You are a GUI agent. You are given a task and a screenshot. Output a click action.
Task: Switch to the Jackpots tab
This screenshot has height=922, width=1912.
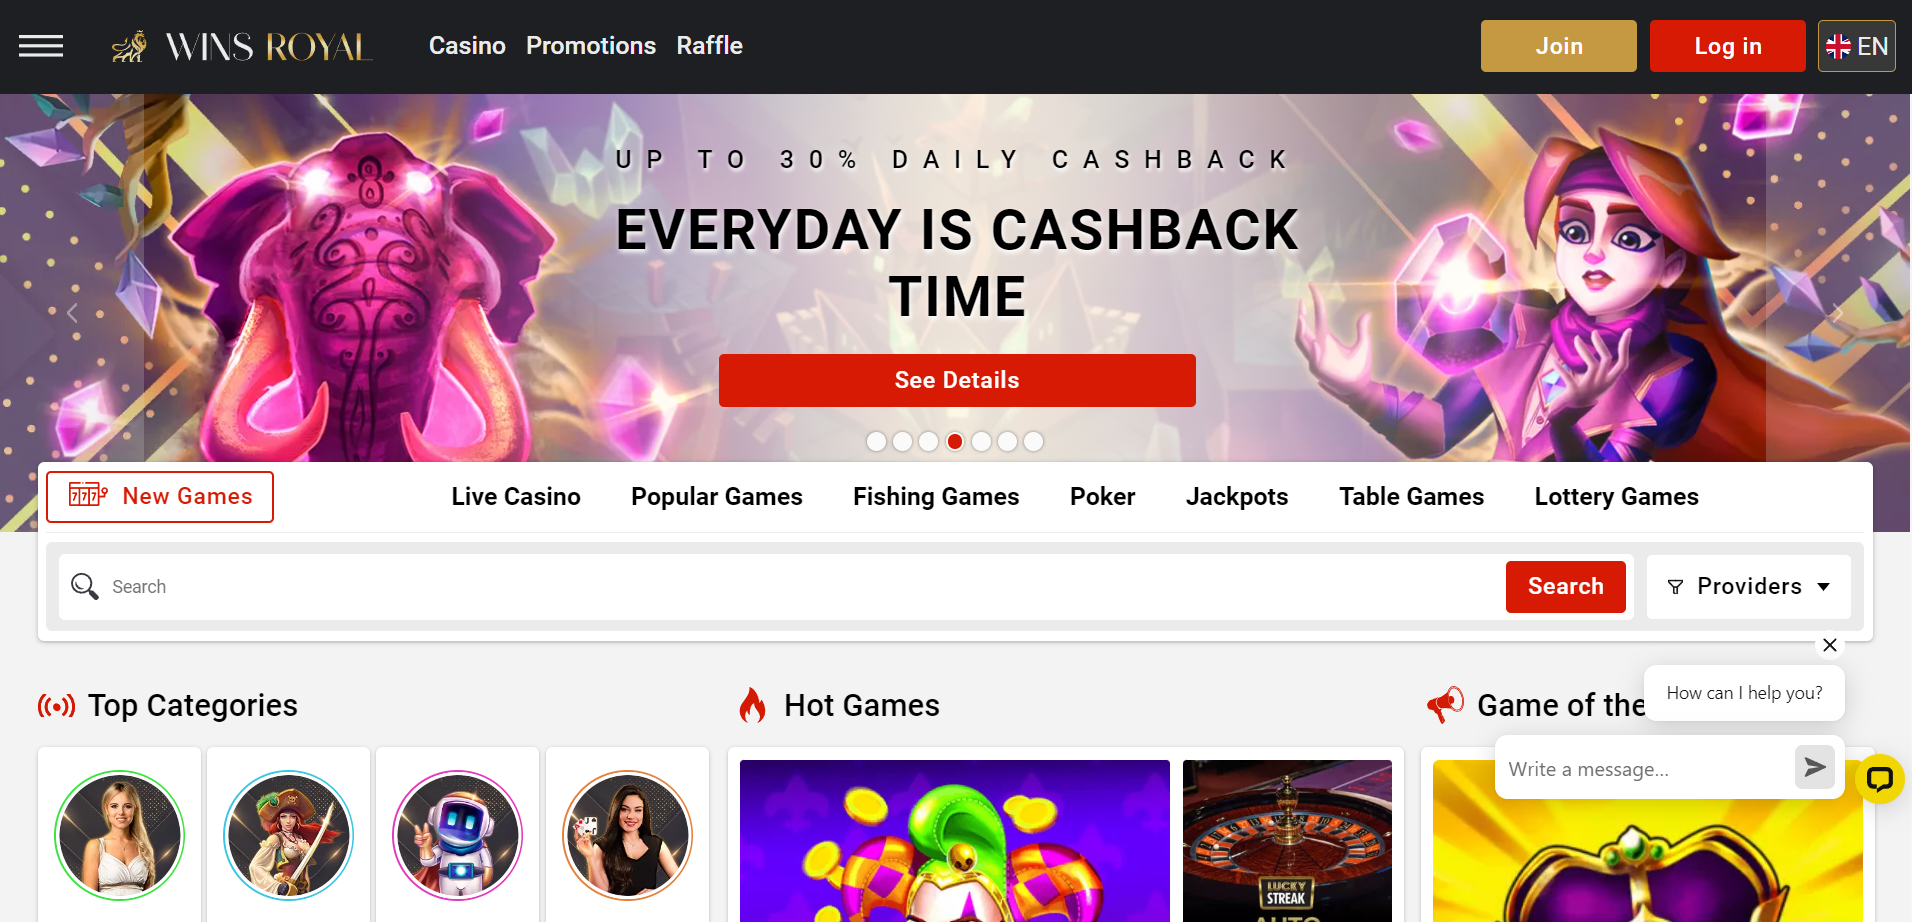pos(1237,497)
